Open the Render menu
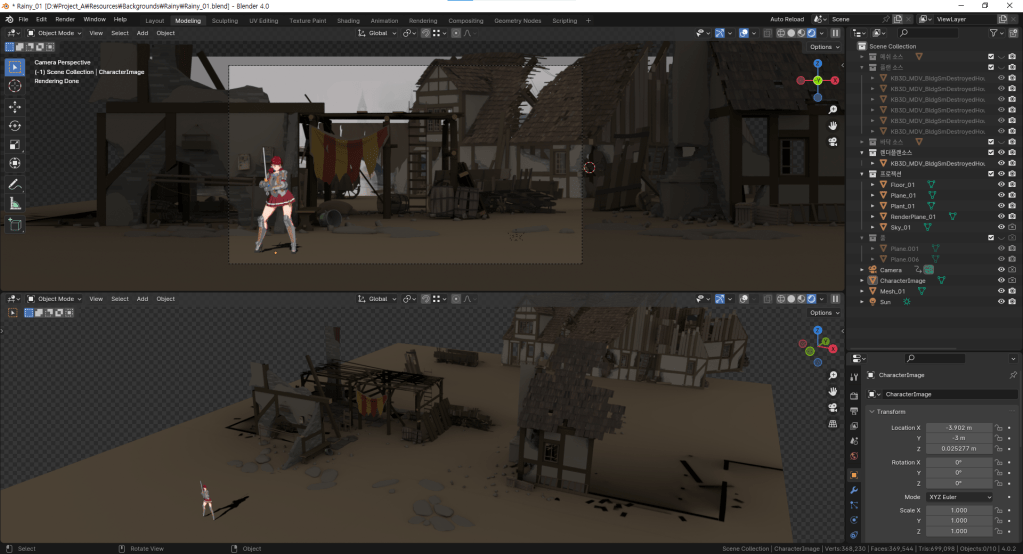The image size is (1023, 554). coord(65,19)
